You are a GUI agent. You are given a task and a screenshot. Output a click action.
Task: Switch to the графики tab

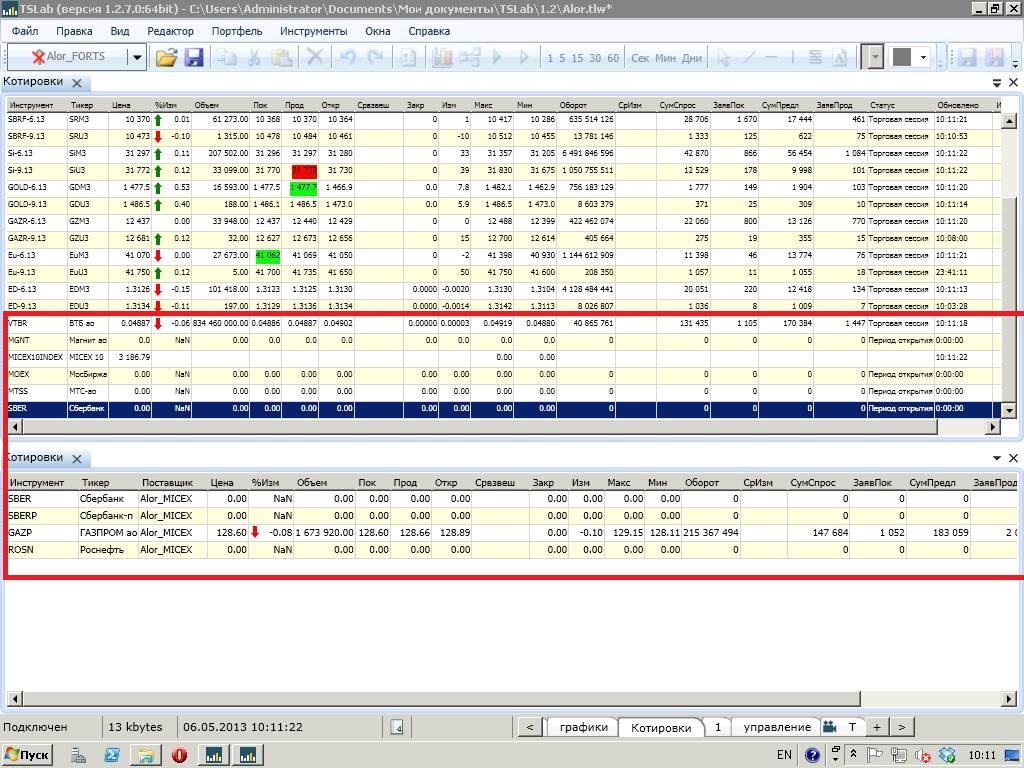click(583, 727)
